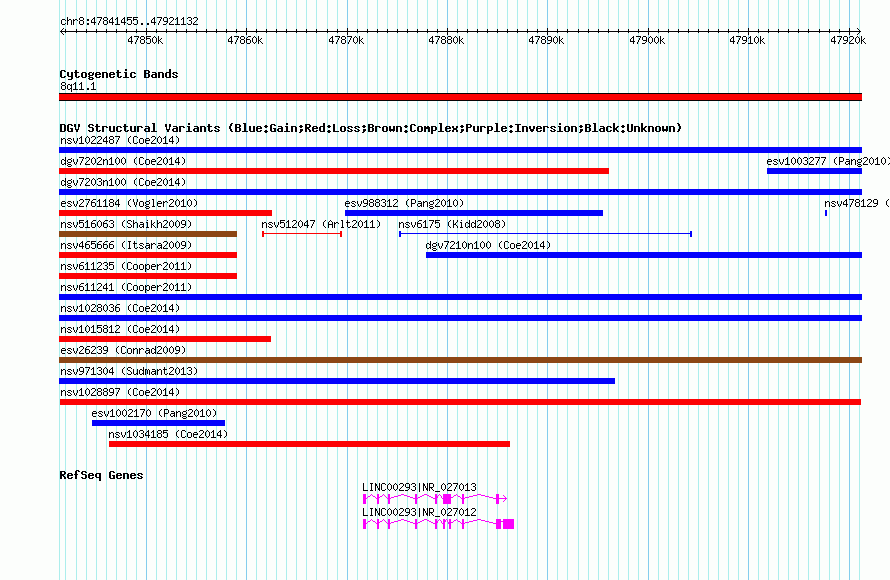Viewport: 890px width, 580px height.
Task: Click the RefSeq Genes track title
Action: coord(101,475)
